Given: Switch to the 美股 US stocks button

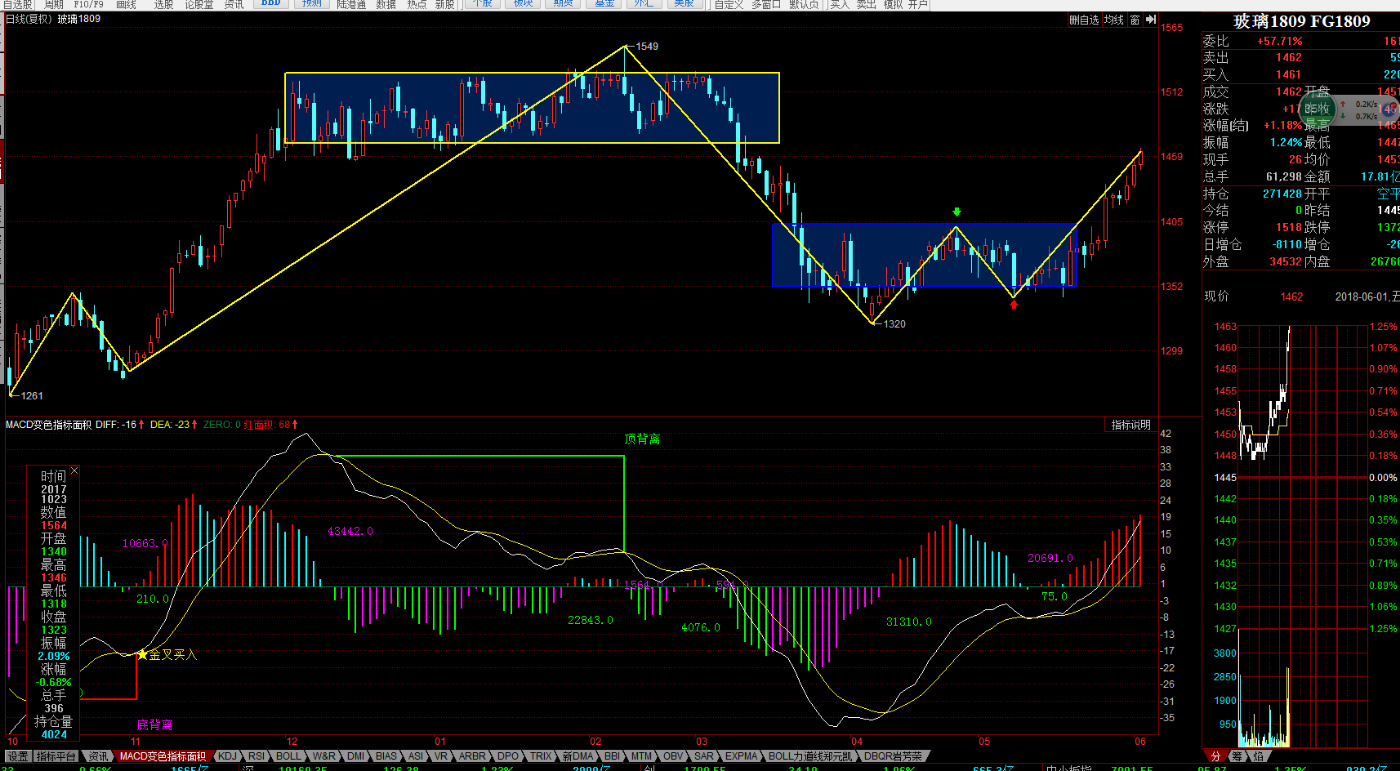Looking at the screenshot, I should pyautogui.click(x=685, y=4).
